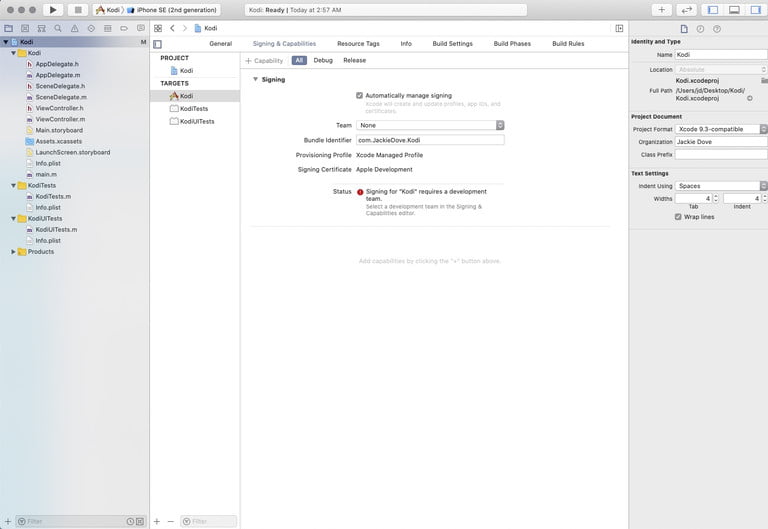The height and width of the screenshot is (529, 768).
Task: Toggle the debug area panel button
Action: tap(734, 10)
